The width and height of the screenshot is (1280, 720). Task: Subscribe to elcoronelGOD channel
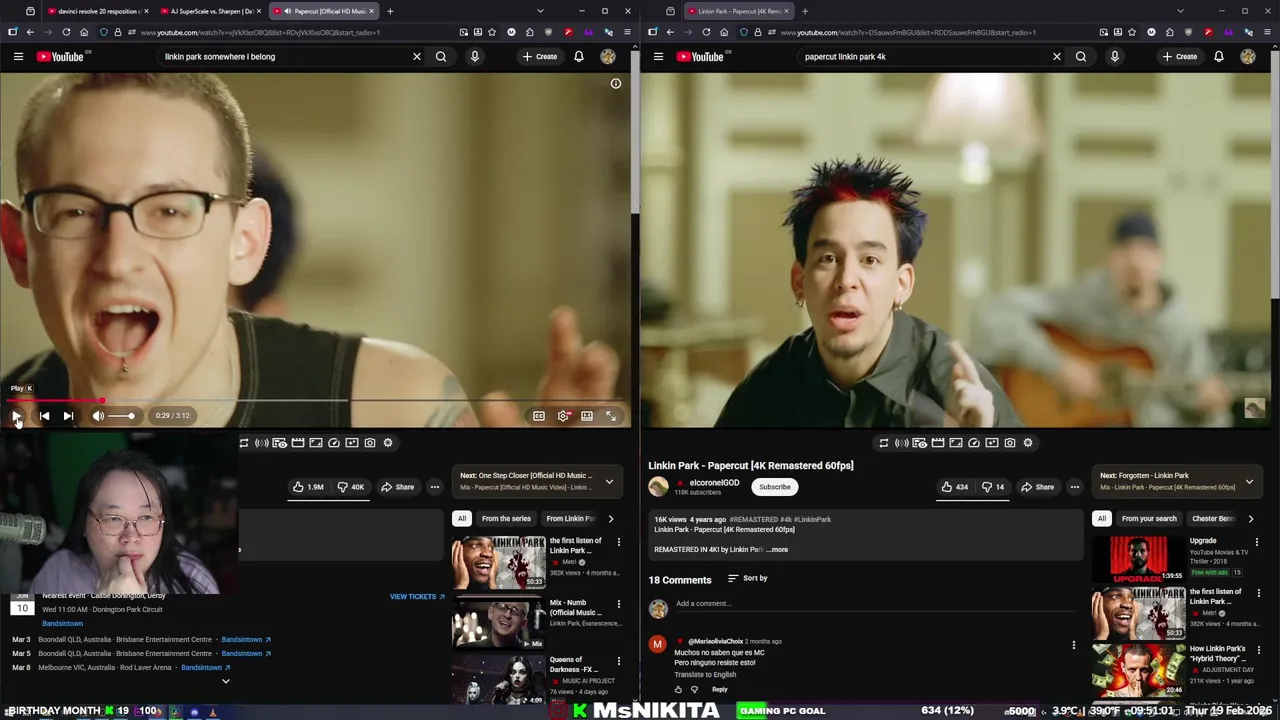coord(774,487)
